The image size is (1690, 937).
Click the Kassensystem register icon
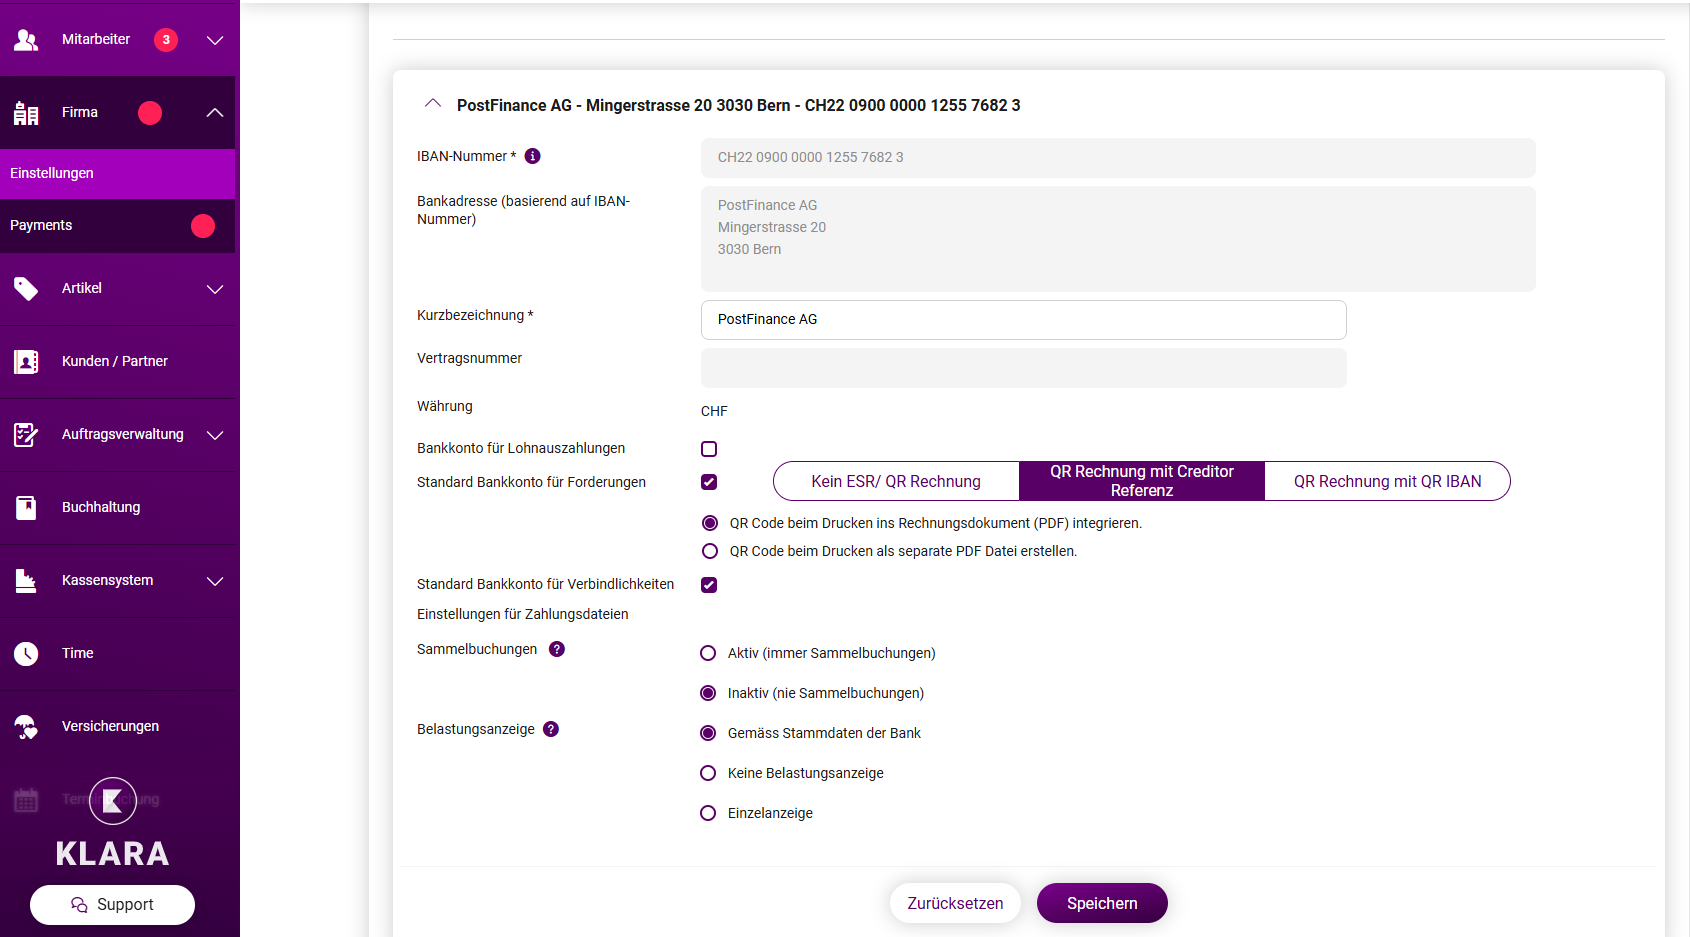[26, 581]
